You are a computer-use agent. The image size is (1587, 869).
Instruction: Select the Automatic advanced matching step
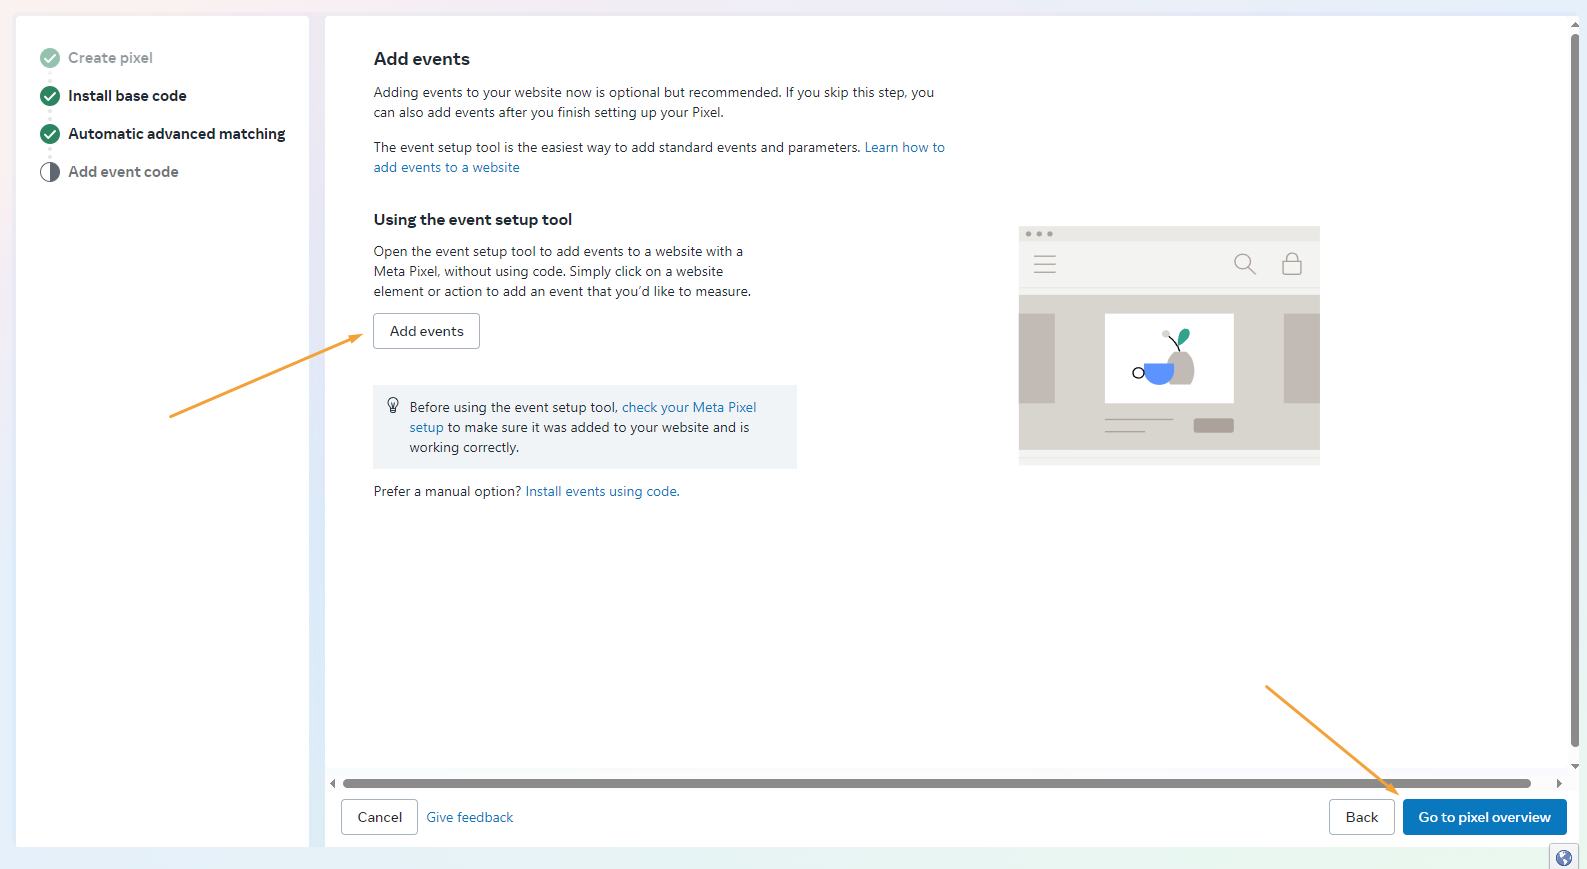176,134
